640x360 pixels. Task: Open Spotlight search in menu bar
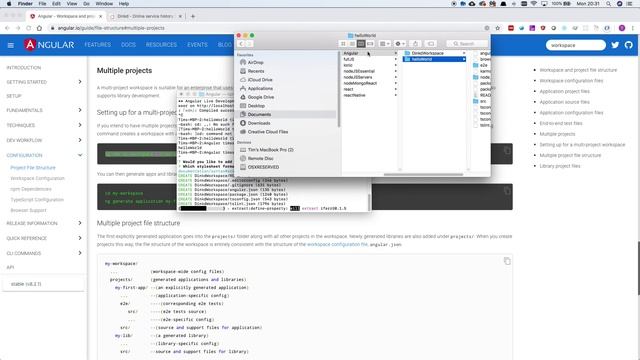point(608,4)
